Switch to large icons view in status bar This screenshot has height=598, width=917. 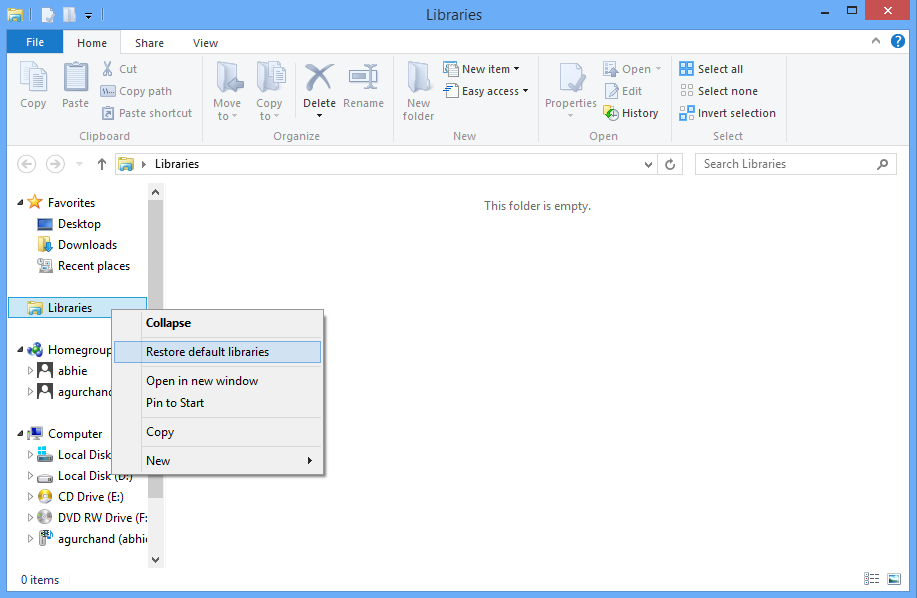point(894,579)
